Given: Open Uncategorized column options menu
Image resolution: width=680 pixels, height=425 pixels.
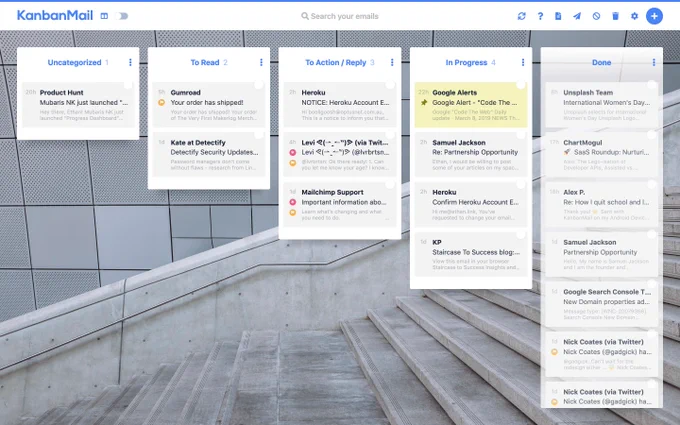Looking at the screenshot, I should [x=130, y=62].
